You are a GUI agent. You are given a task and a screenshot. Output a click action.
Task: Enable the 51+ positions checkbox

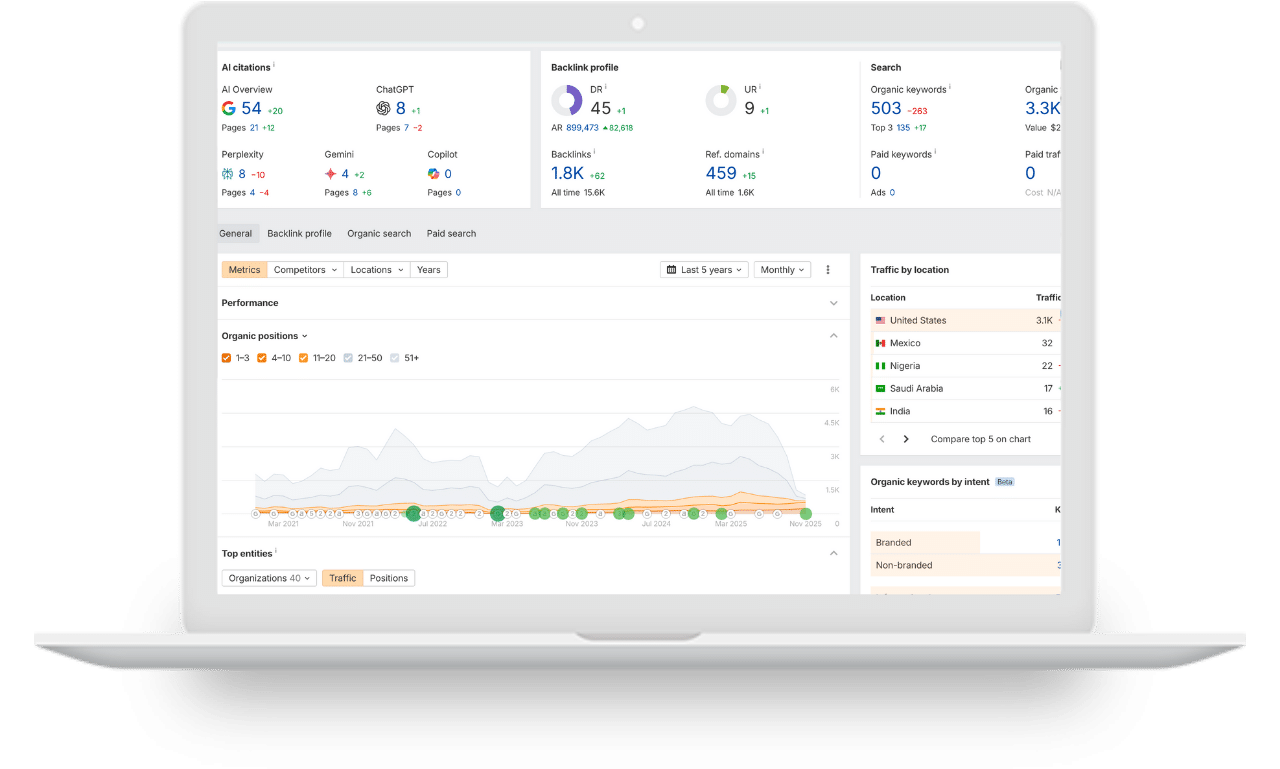coord(395,357)
